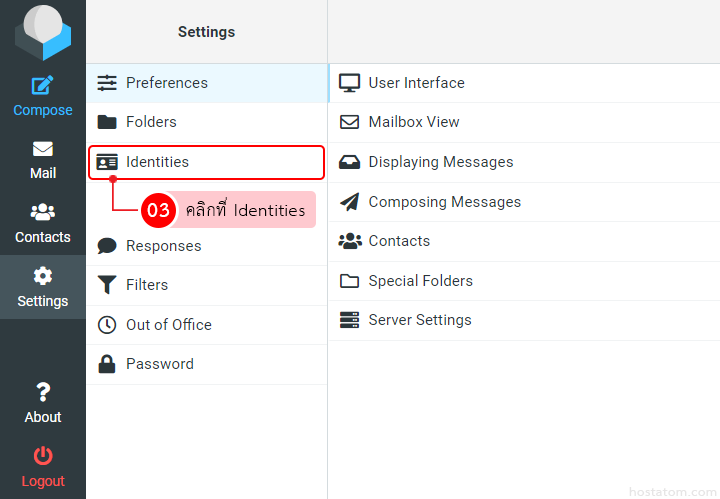720x499 pixels.
Task: Open Out of Office settings
Action: click(x=168, y=325)
